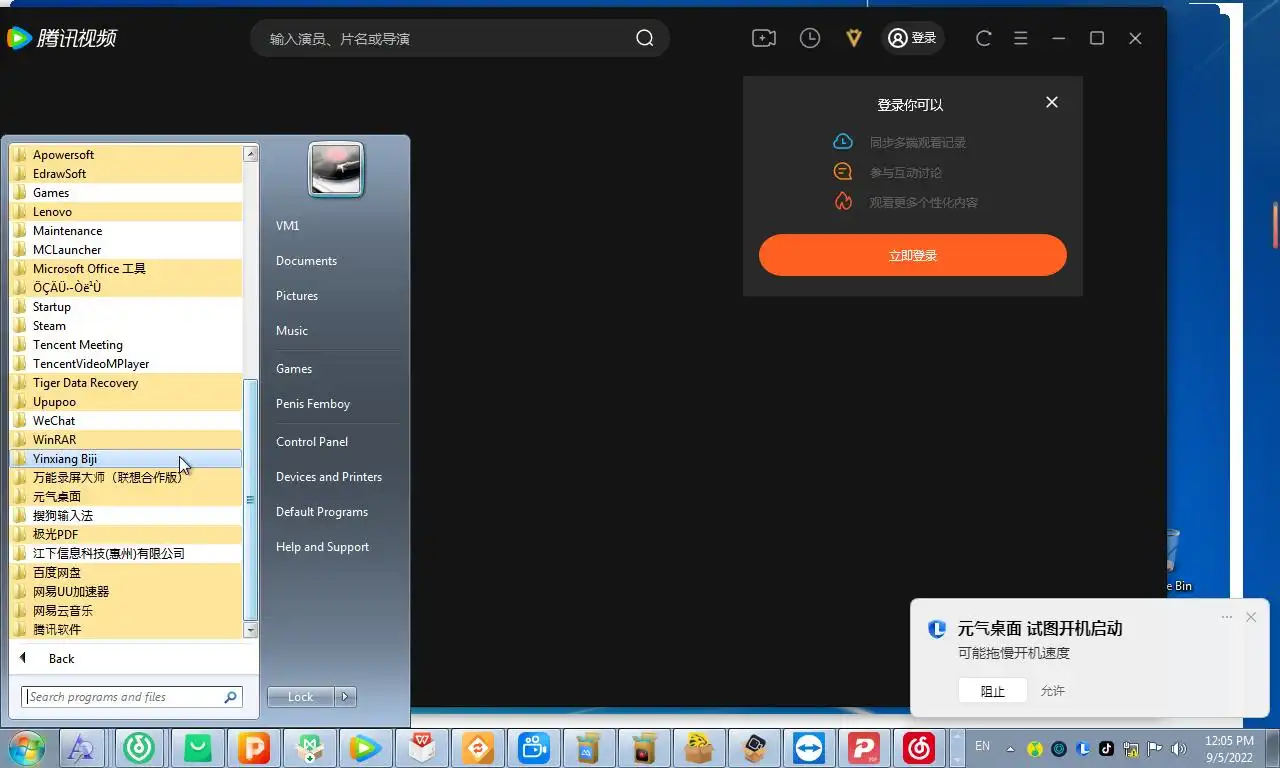The width and height of the screenshot is (1280, 768).
Task: Show hidden tray icons arrow
Action: point(1010,748)
